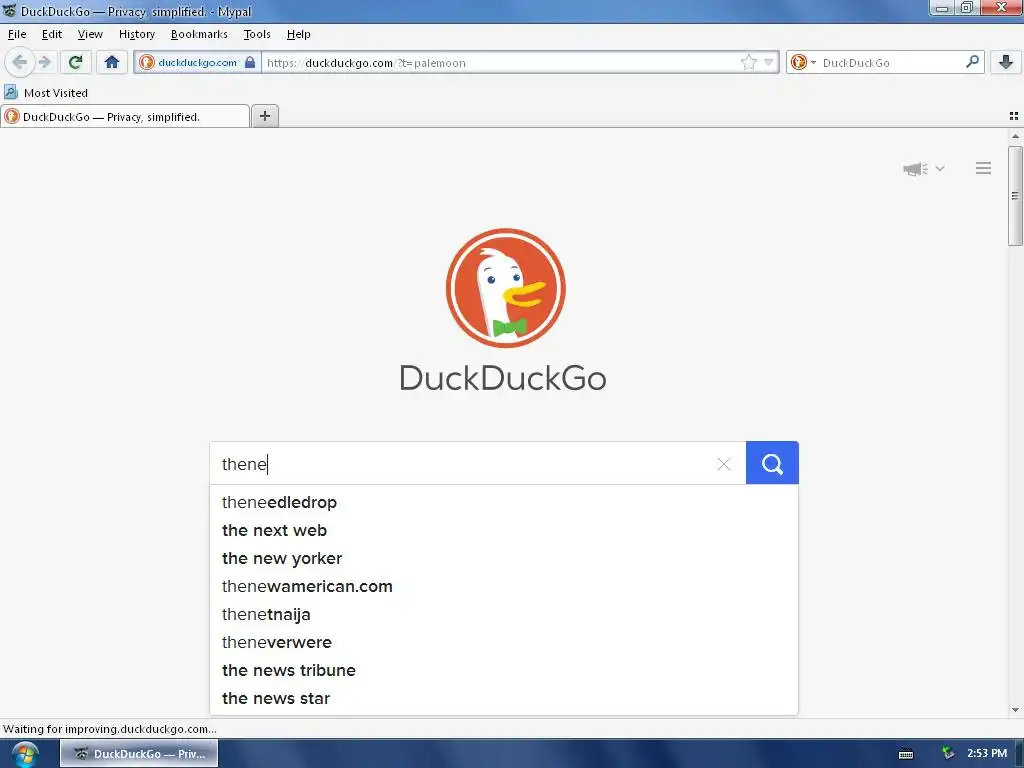Click the network status tray icon
This screenshot has width=1024, height=768.
tap(948, 754)
